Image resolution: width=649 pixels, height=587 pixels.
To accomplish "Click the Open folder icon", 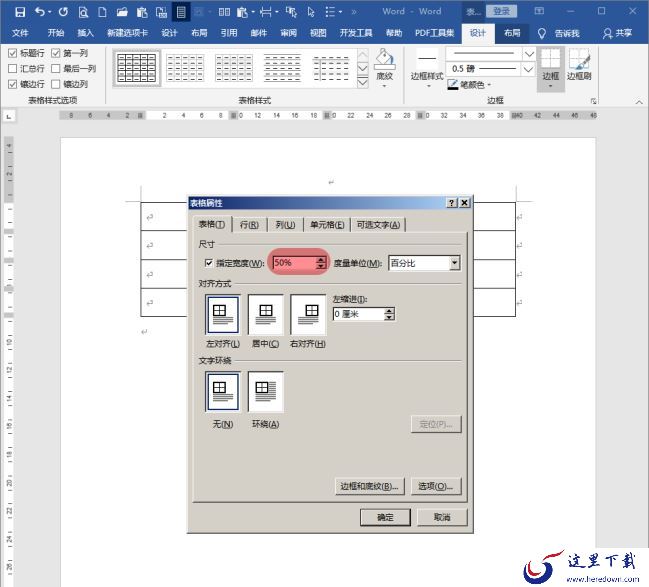I will 122,12.
